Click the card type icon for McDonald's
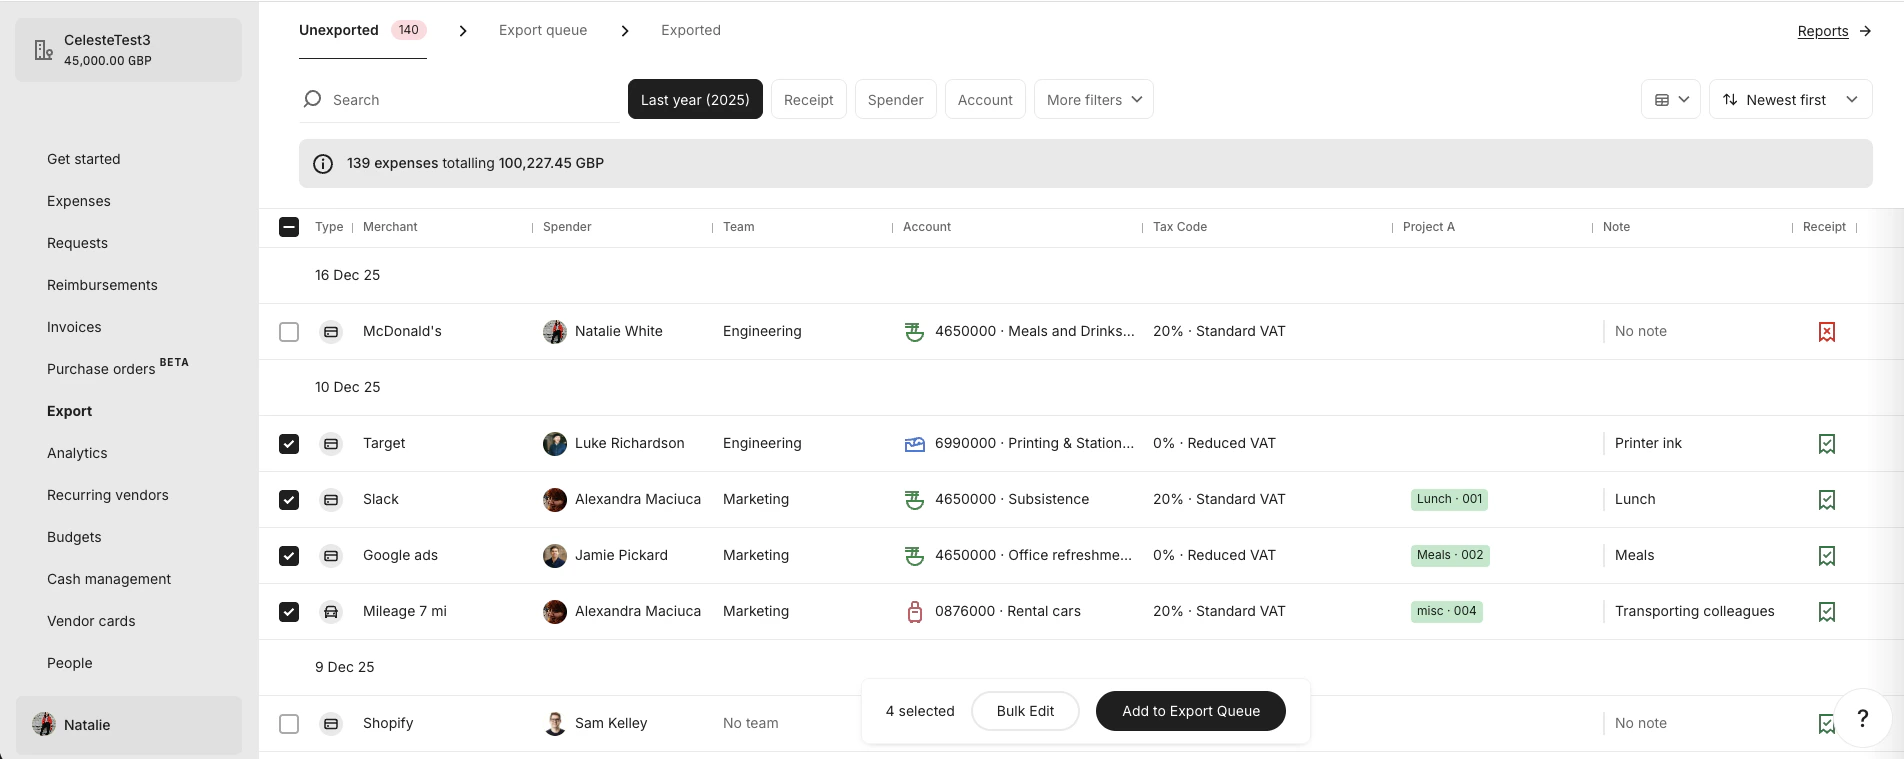The height and width of the screenshot is (759, 1904). point(331,332)
